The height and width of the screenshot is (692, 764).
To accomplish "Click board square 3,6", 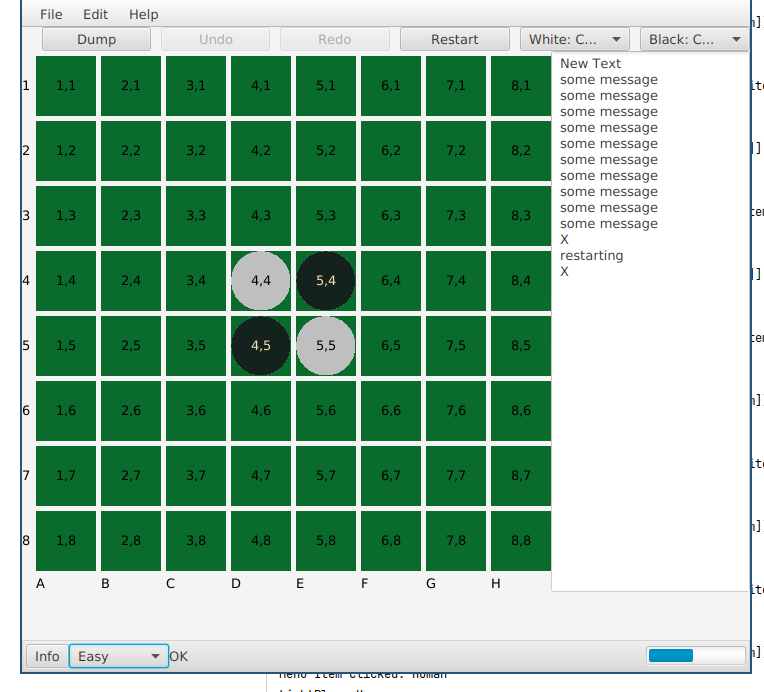I will (196, 410).
